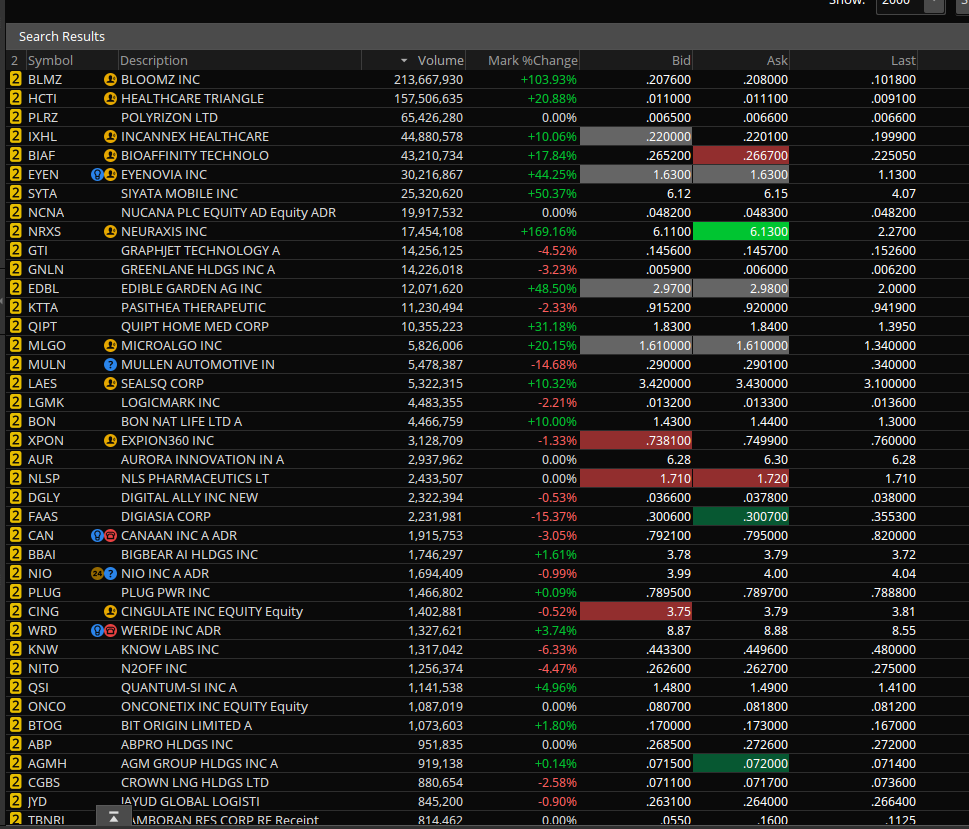
Task: Click the yellow 2 icon beside SYTA
Action: click(x=15, y=193)
